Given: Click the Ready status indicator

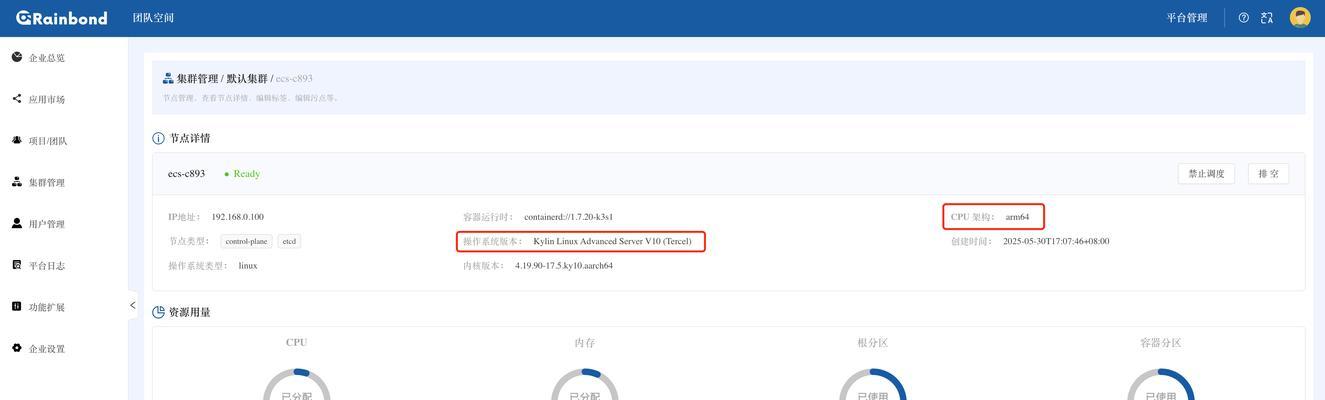Looking at the screenshot, I should [242, 174].
